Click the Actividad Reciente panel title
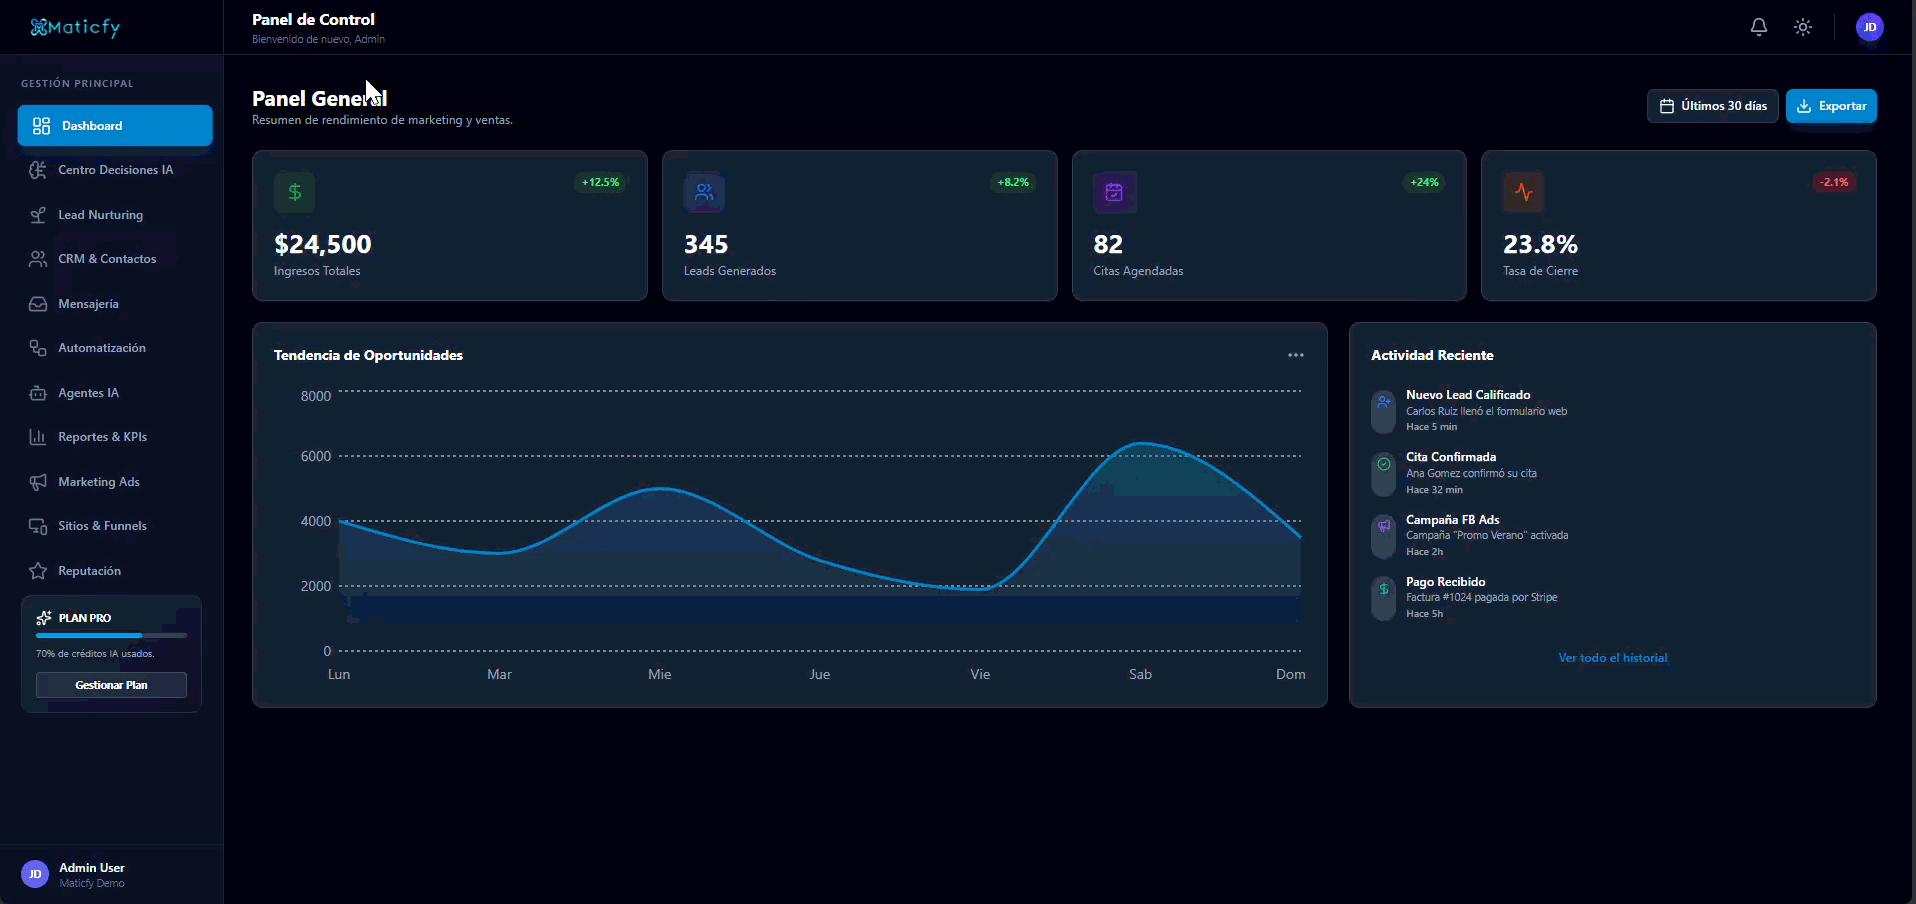This screenshot has height=904, width=1916. coord(1432,355)
